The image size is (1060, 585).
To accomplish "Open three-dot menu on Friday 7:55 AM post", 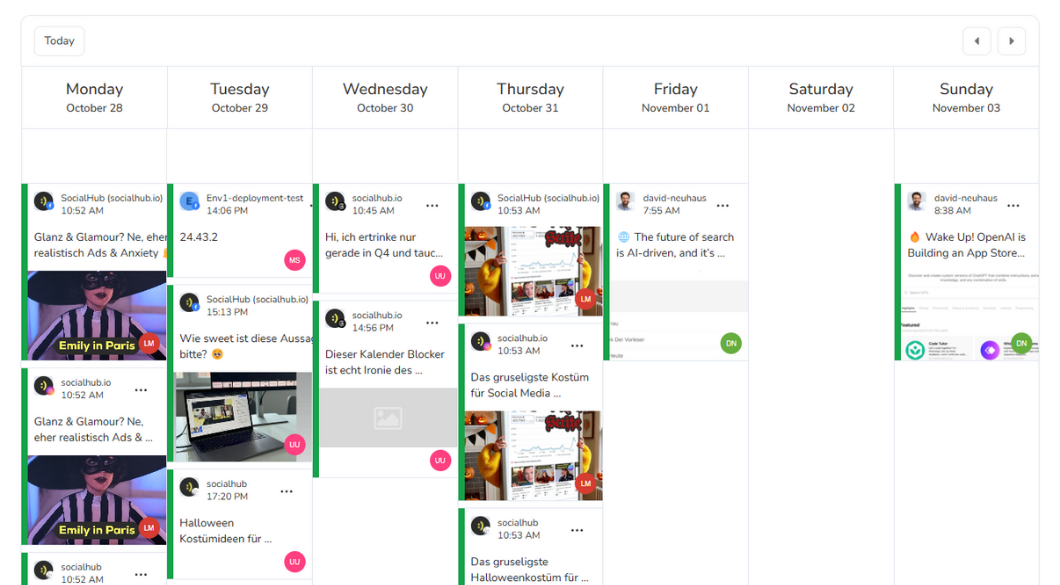I will (x=723, y=205).
